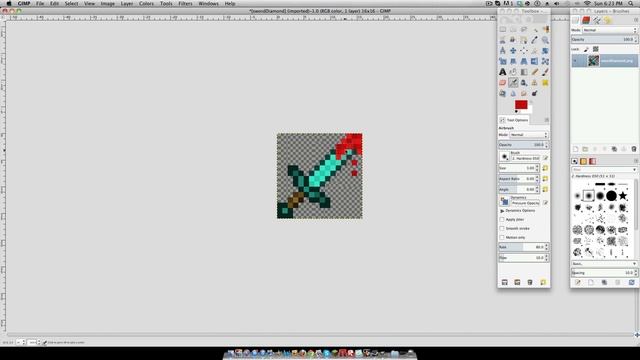The width and height of the screenshot is (640, 360).
Task: Expand the Dynamics Options section
Action: pos(502,211)
